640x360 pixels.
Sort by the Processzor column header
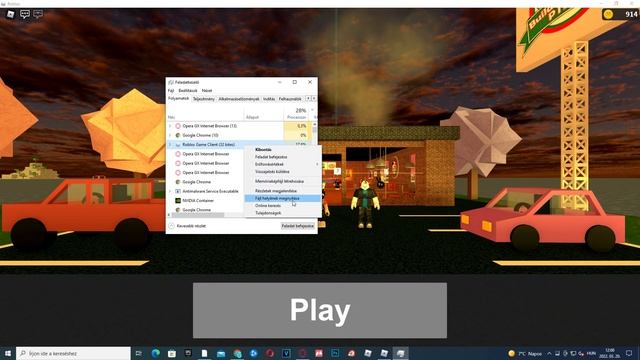coord(296,117)
